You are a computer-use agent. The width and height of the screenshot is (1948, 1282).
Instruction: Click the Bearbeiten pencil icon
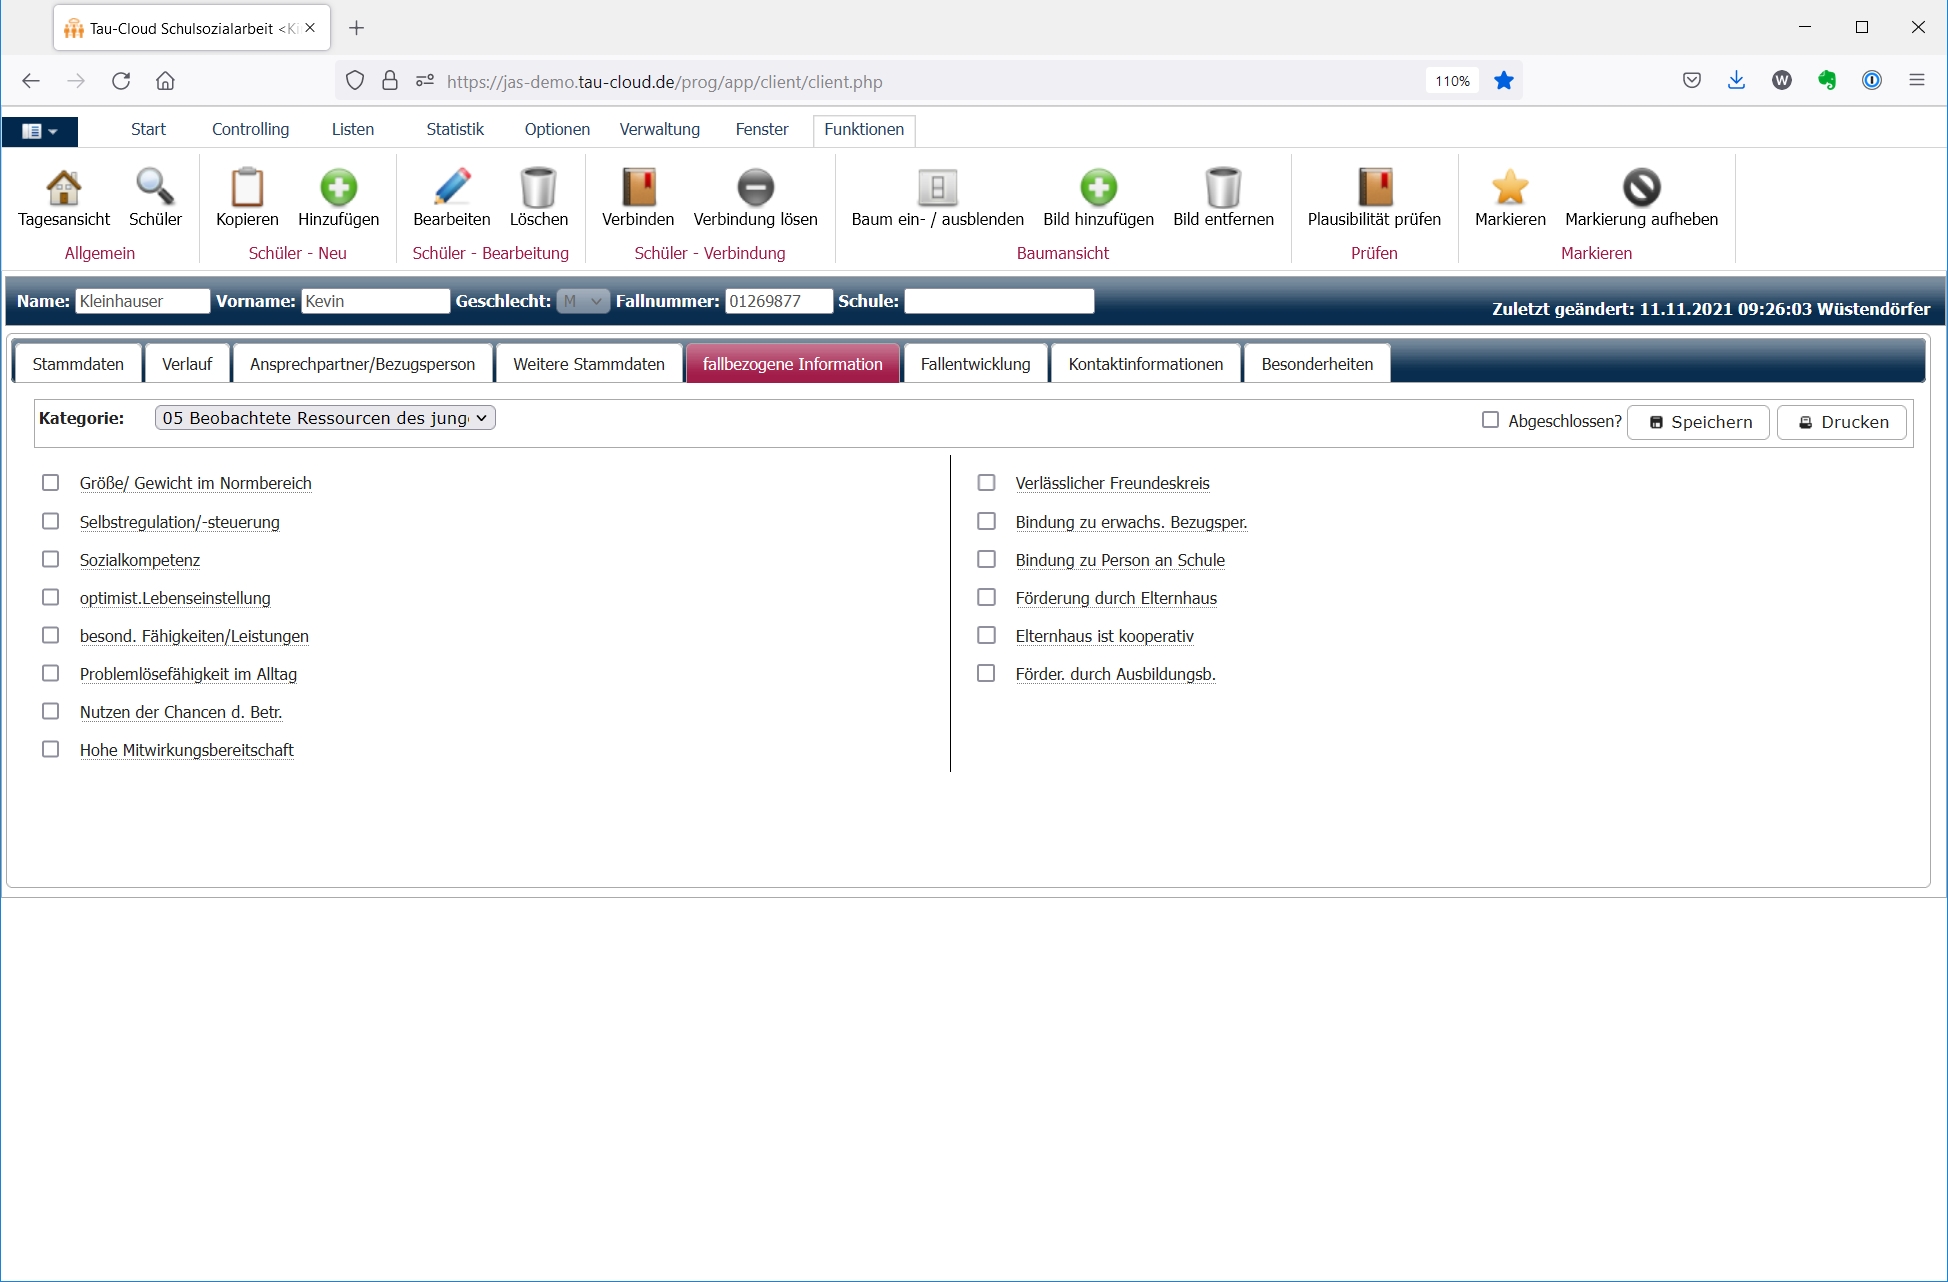[x=452, y=188]
